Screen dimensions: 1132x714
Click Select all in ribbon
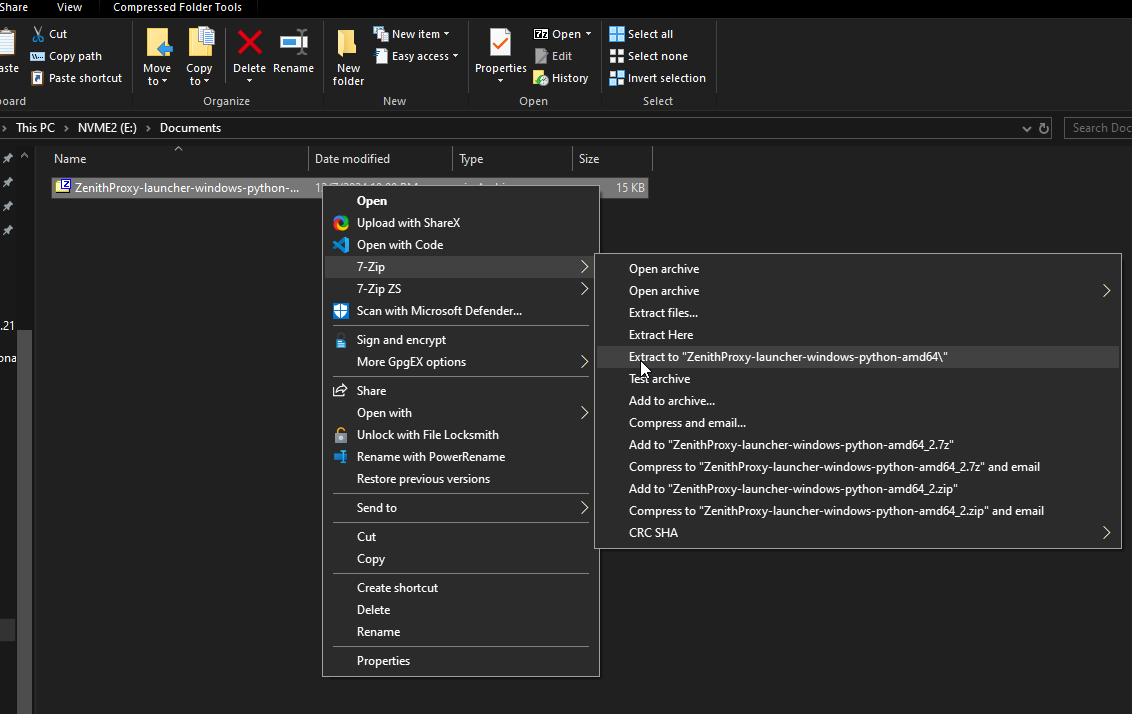[x=641, y=34]
